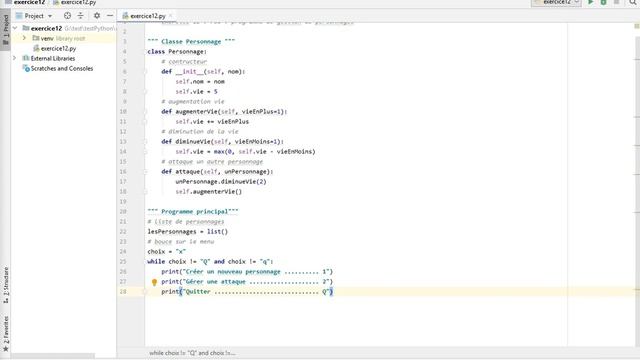The image size is (640, 360).
Task: Switch to exercice12.py editor tab
Action: click(x=147, y=16)
